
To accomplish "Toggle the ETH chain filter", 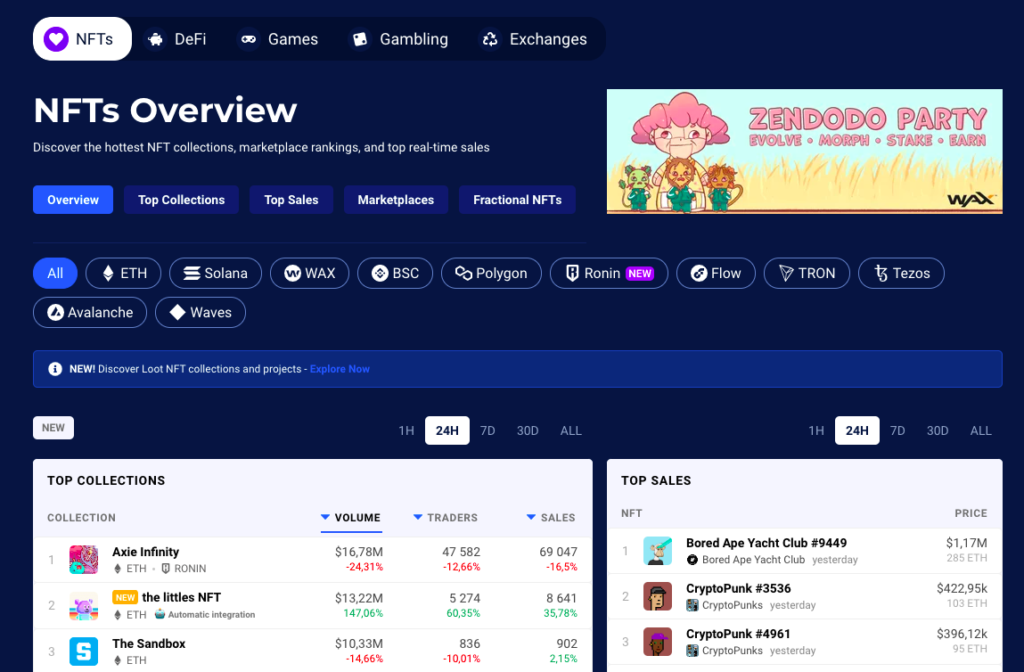I will click(x=123, y=273).
